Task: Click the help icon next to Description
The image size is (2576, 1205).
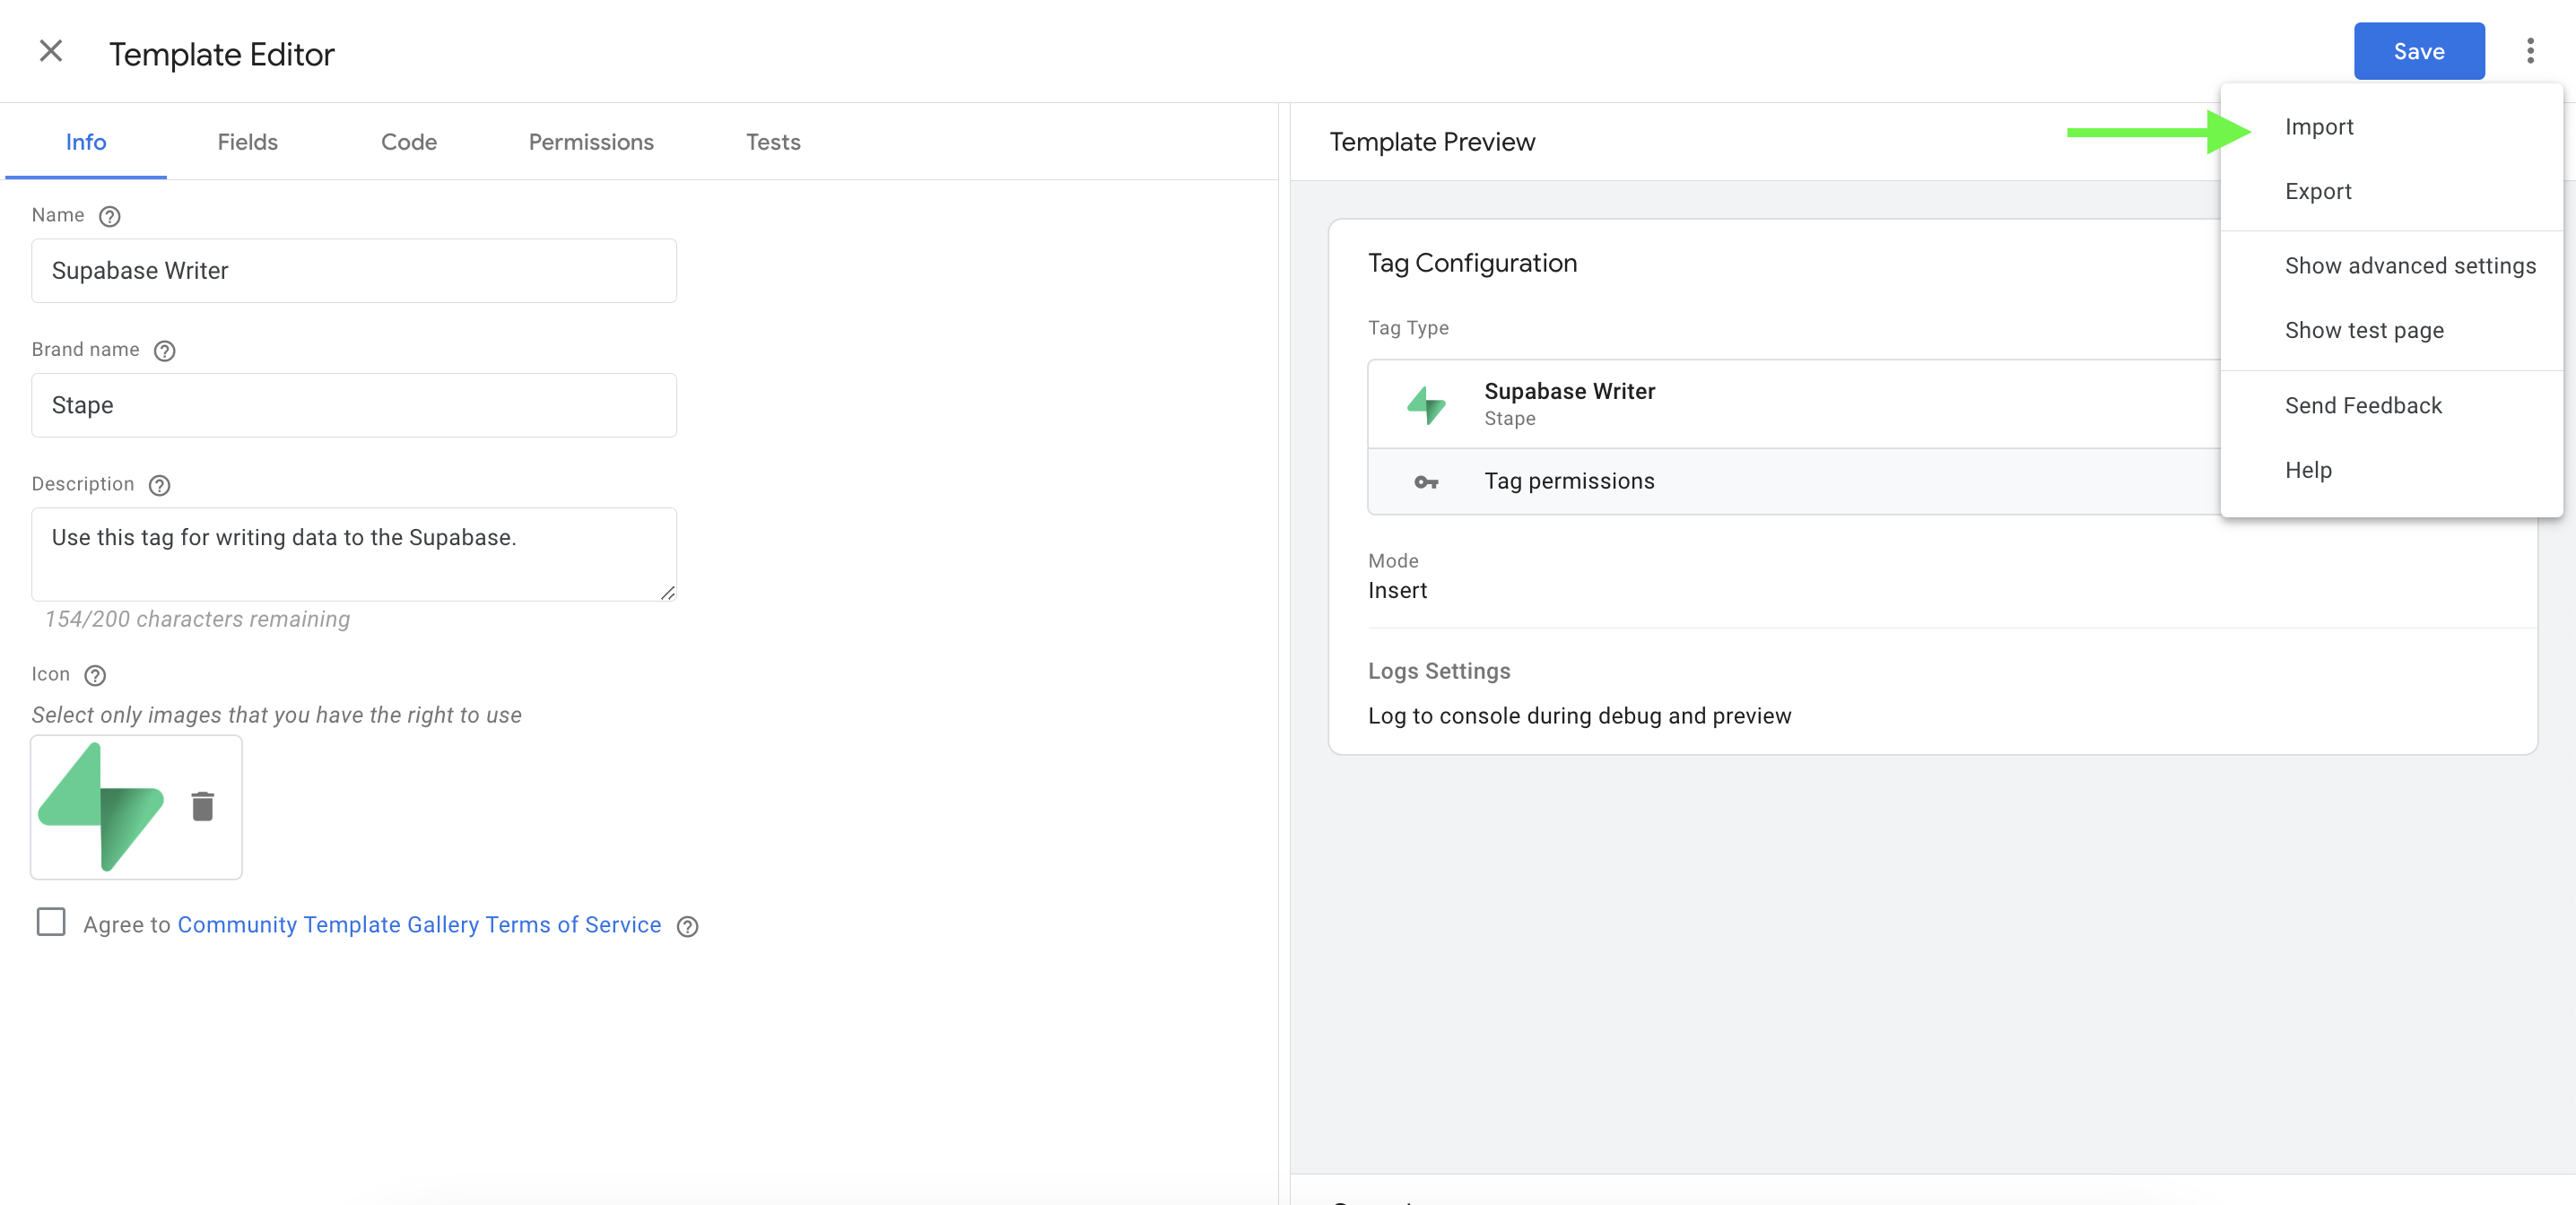Action: pos(160,485)
